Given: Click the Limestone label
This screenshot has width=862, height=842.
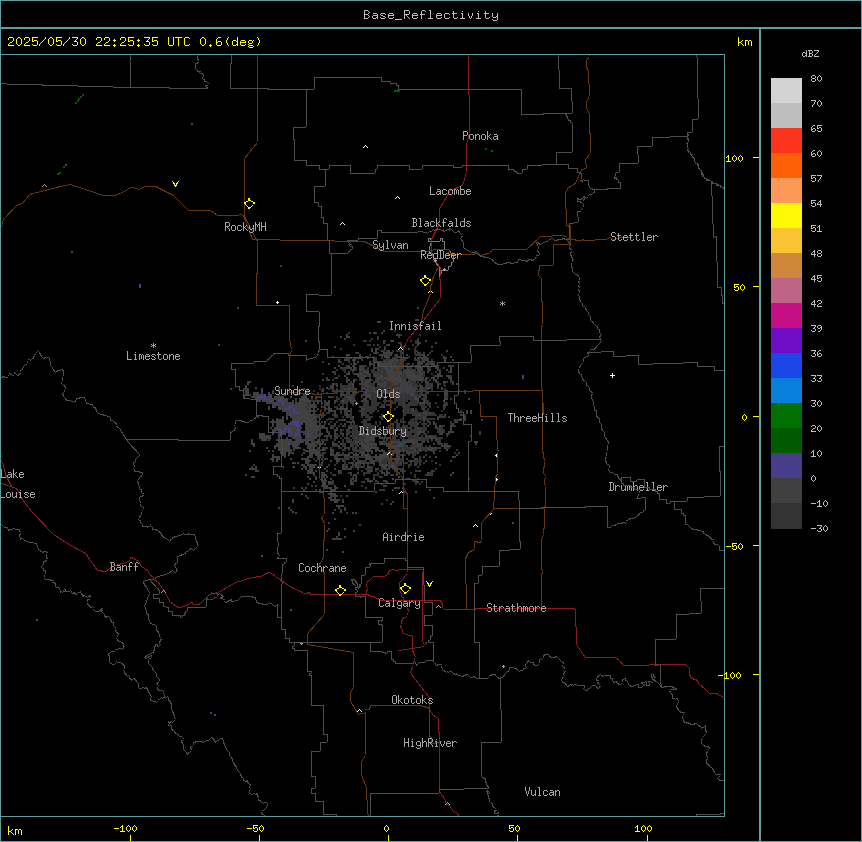Looking at the screenshot, I should (x=153, y=356).
